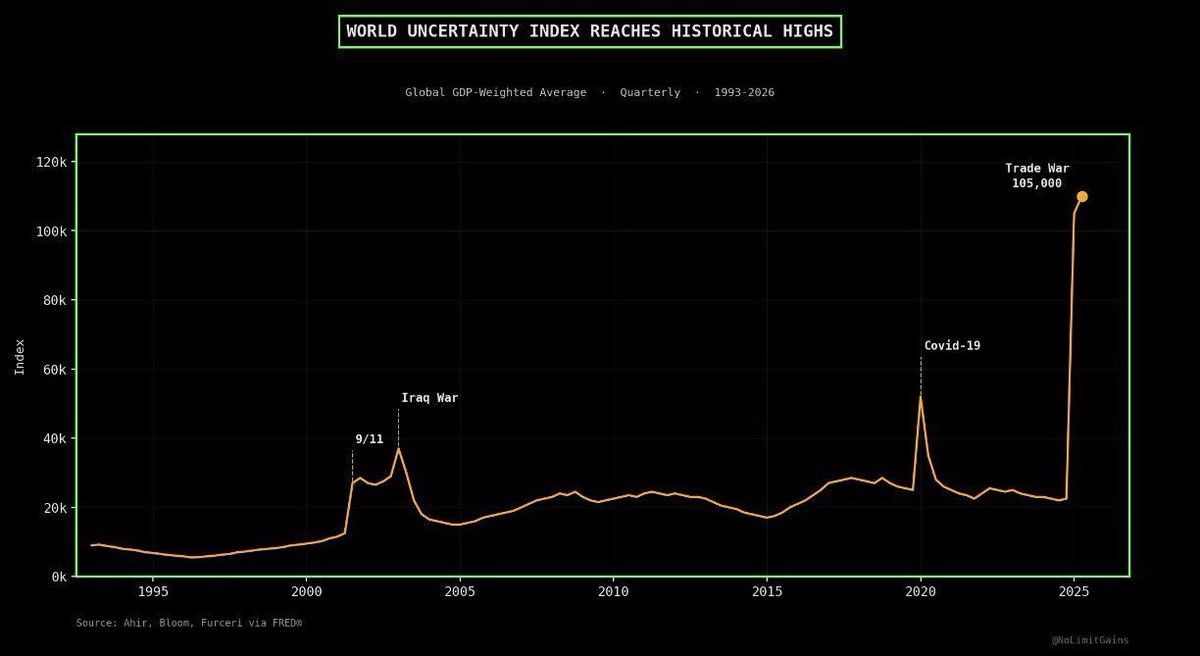This screenshot has width=1200, height=656.
Task: Click the orange Trade War data point marker
Action: 1081,197
